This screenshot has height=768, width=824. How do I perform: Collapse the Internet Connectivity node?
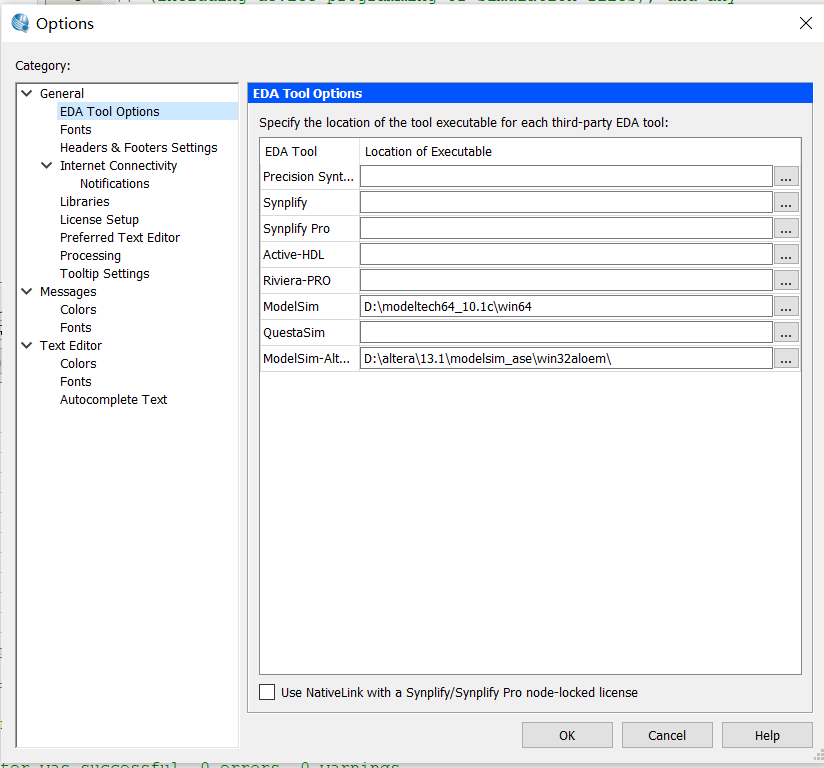click(47, 165)
